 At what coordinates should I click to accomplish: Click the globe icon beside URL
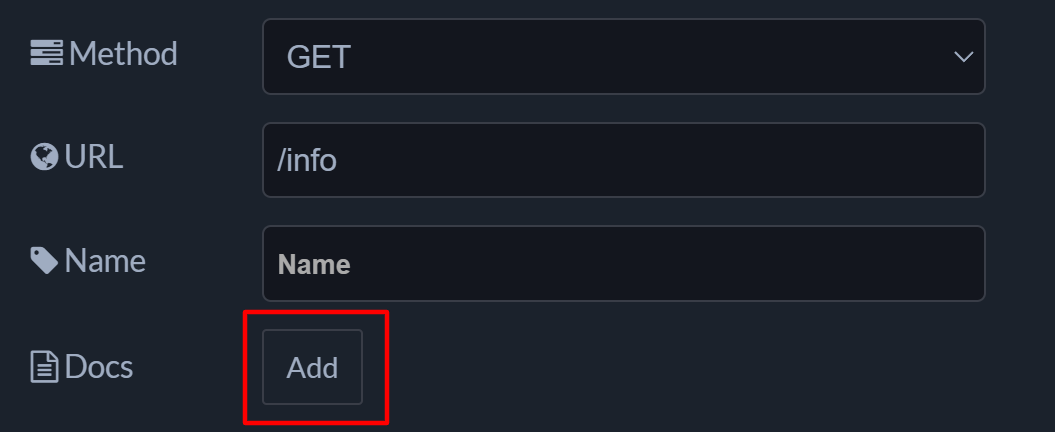pyautogui.click(x=44, y=157)
